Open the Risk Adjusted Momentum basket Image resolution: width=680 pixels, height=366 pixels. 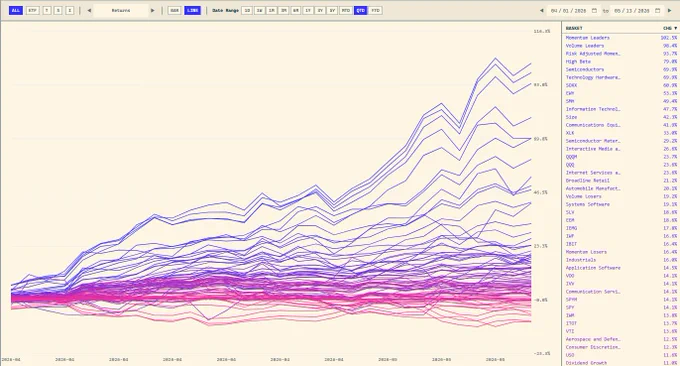621,54
